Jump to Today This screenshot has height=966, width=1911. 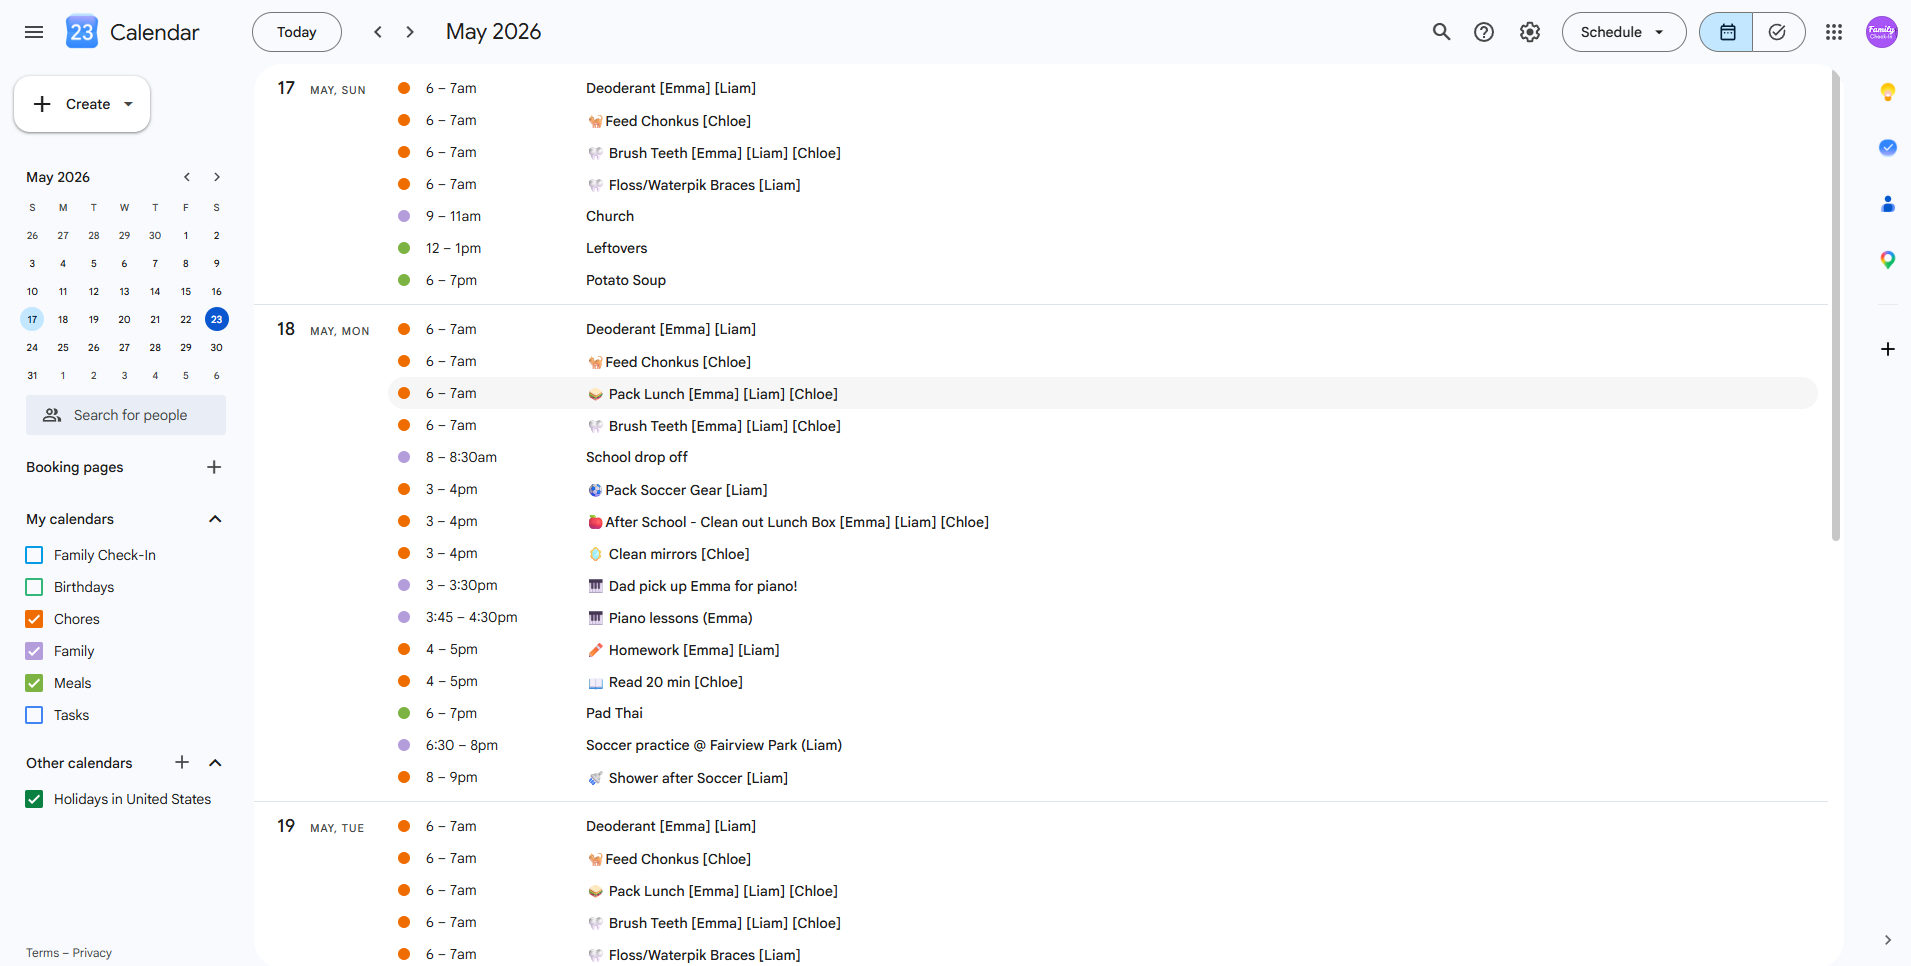click(x=297, y=32)
